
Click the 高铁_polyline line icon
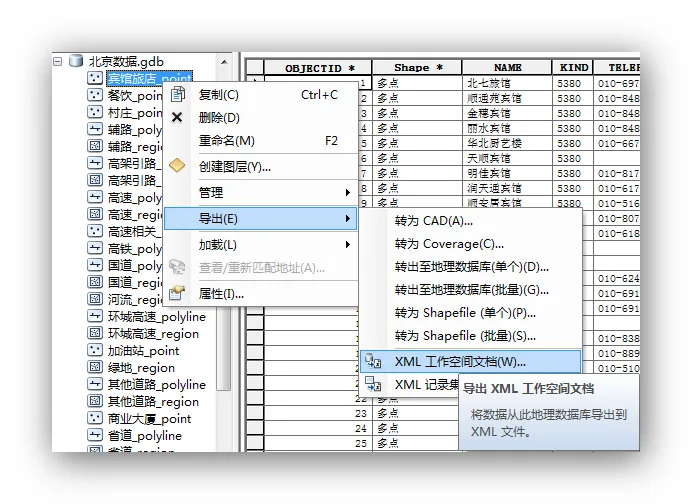tap(95, 248)
